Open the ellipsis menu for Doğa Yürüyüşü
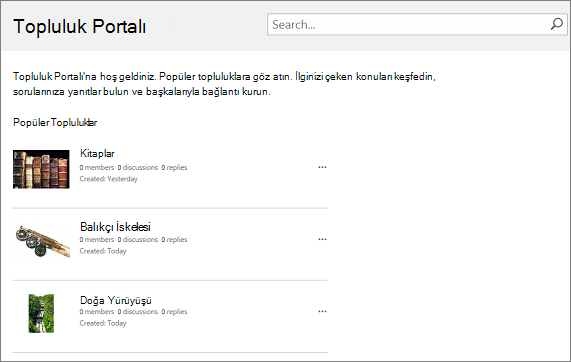 [x=322, y=311]
